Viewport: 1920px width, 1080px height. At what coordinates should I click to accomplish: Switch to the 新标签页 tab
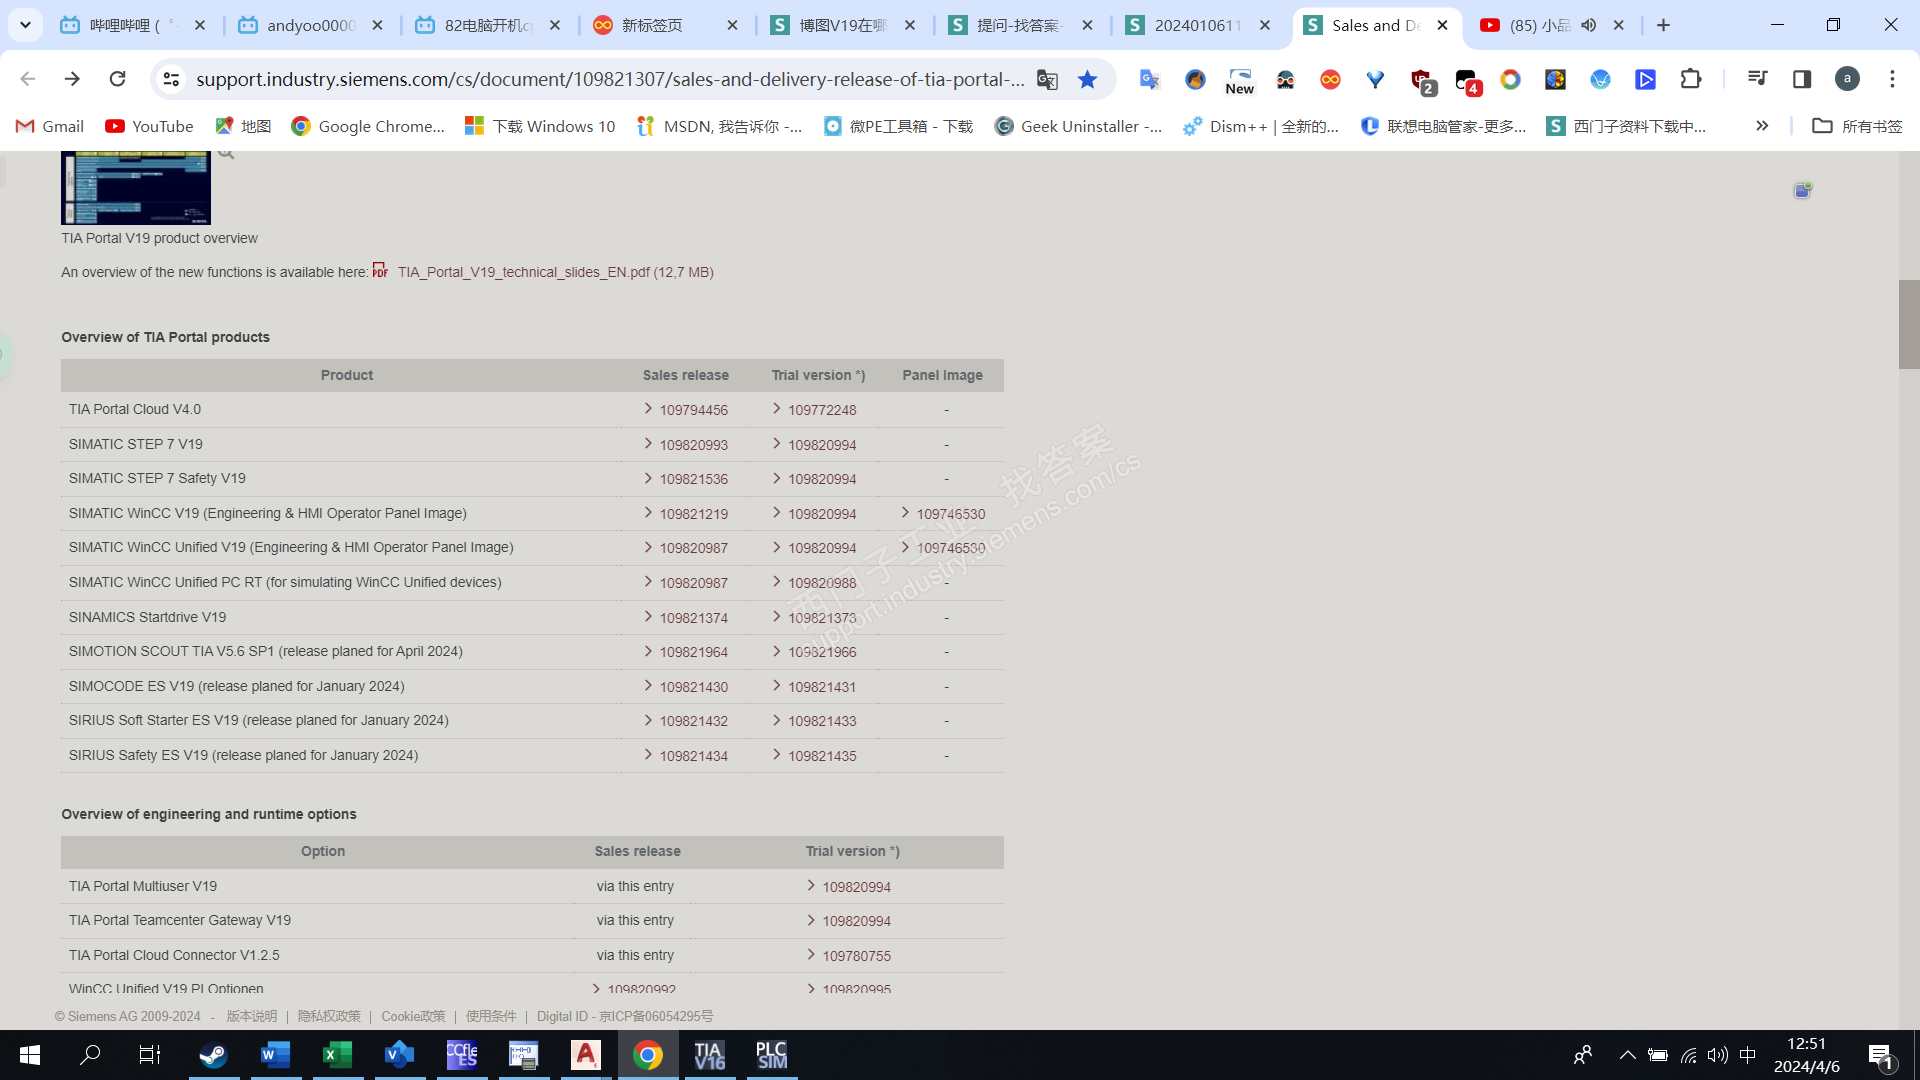[x=652, y=25]
